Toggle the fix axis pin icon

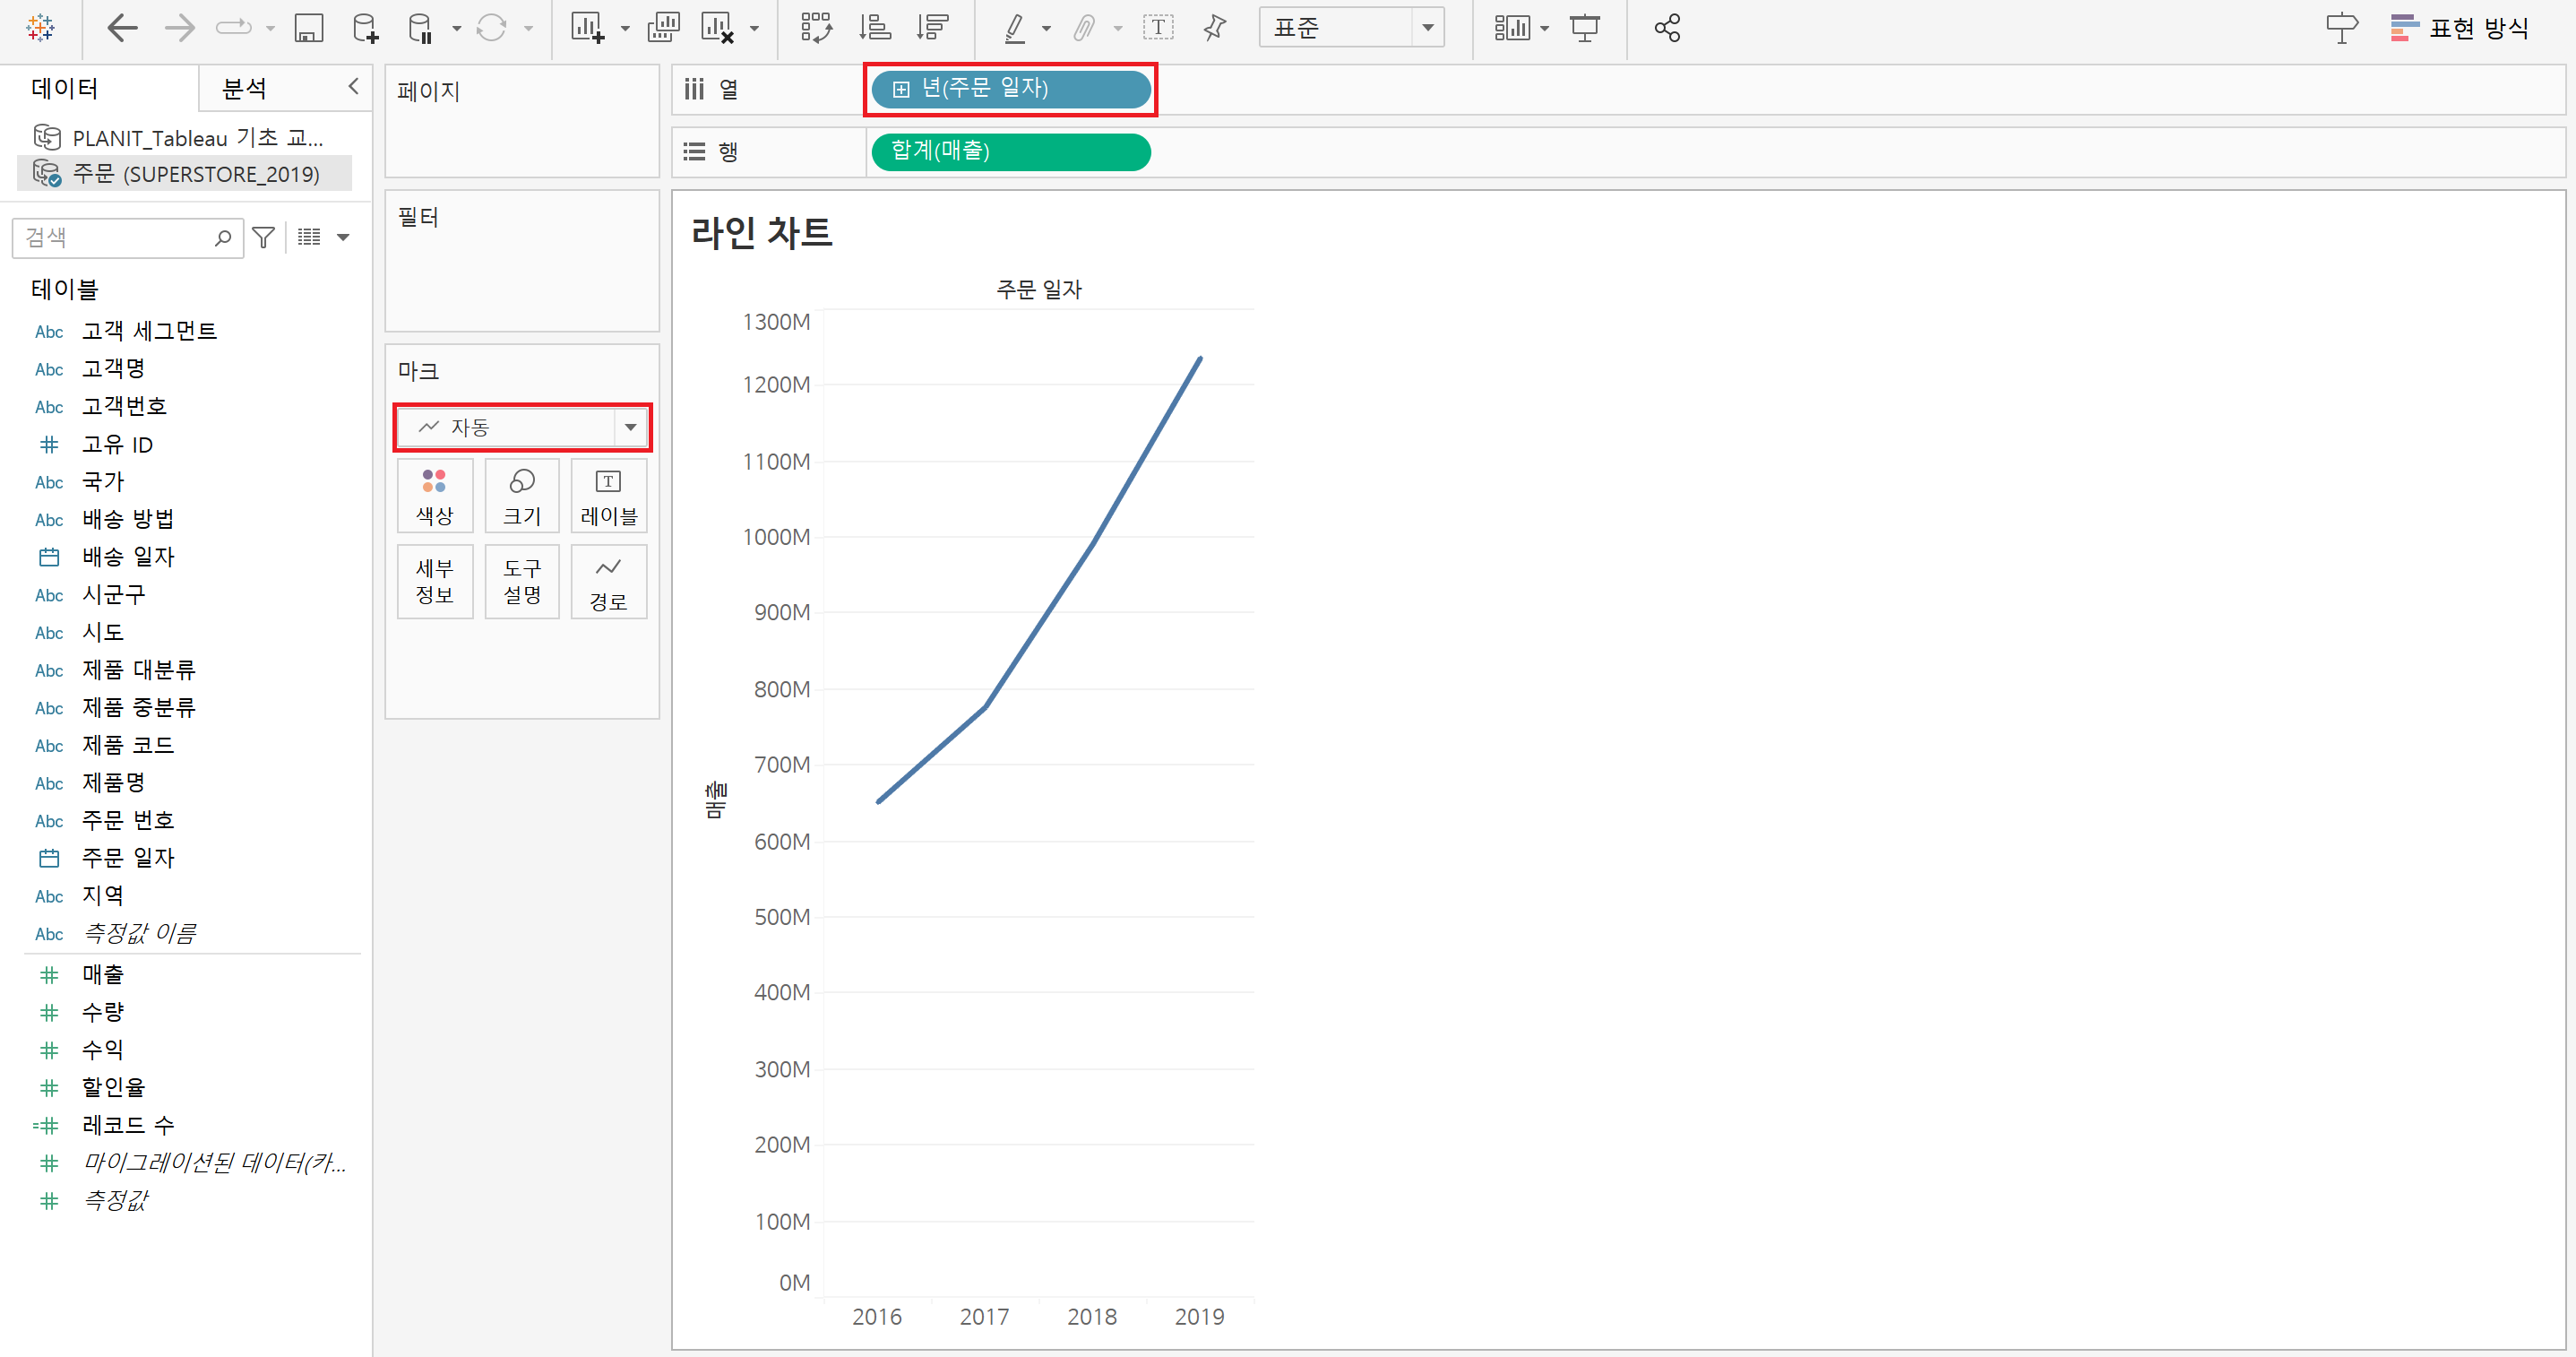(x=1215, y=28)
